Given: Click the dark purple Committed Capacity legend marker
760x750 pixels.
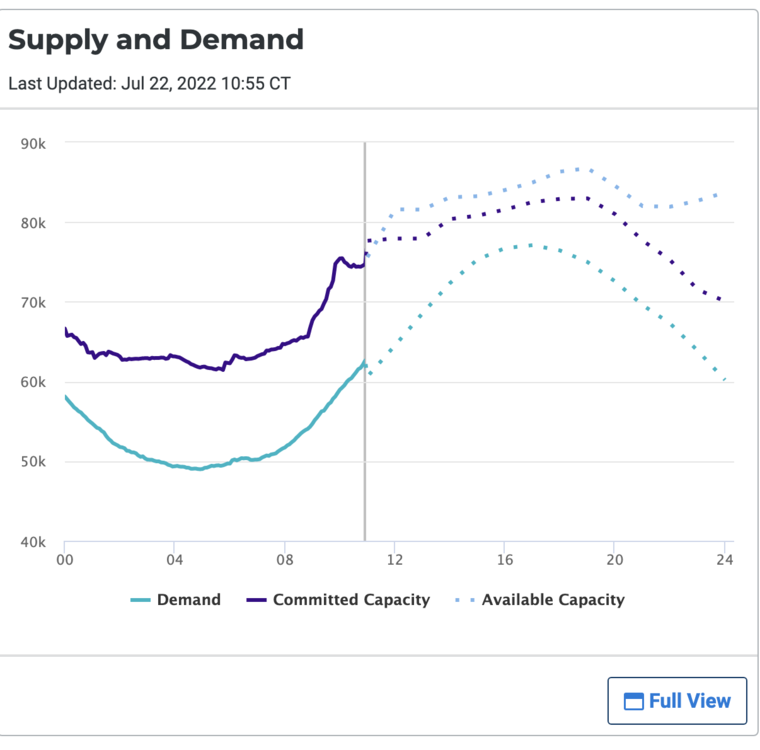Looking at the screenshot, I should (256, 601).
